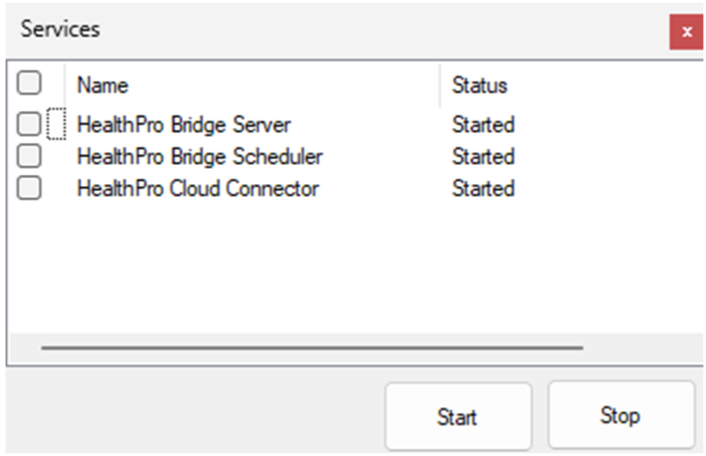Click the horizontal scrollbar thumb

coord(312,348)
